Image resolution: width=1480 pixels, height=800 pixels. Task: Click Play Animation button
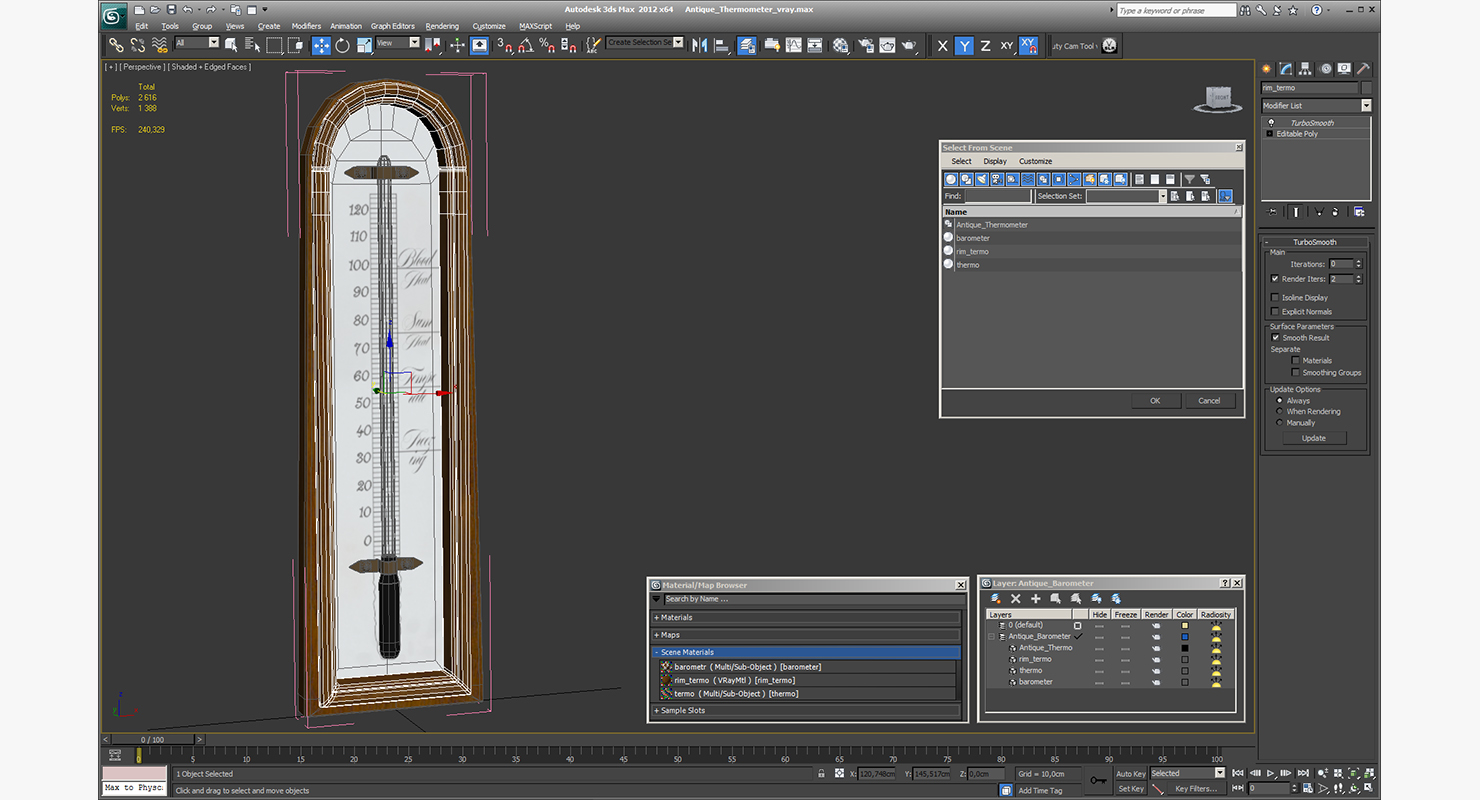(1271, 773)
